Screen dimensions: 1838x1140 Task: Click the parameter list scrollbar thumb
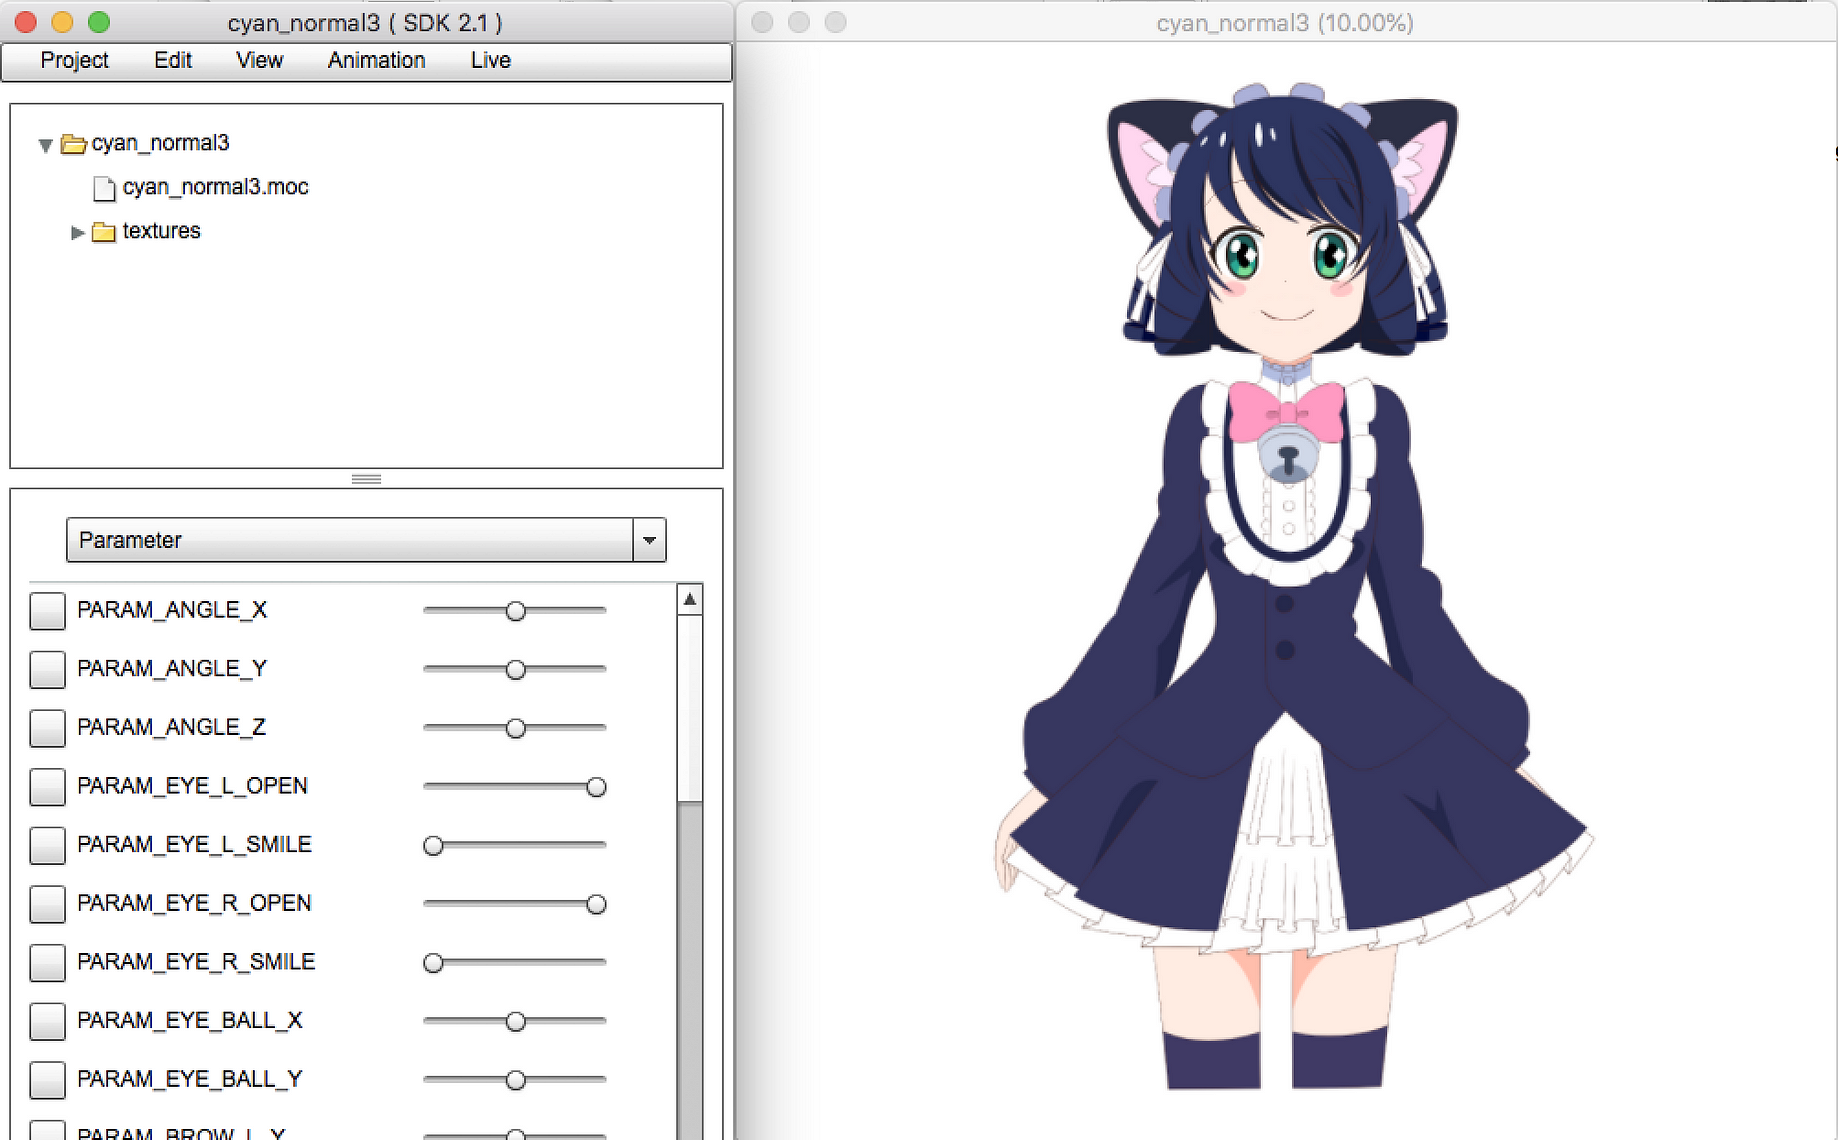coord(690,708)
